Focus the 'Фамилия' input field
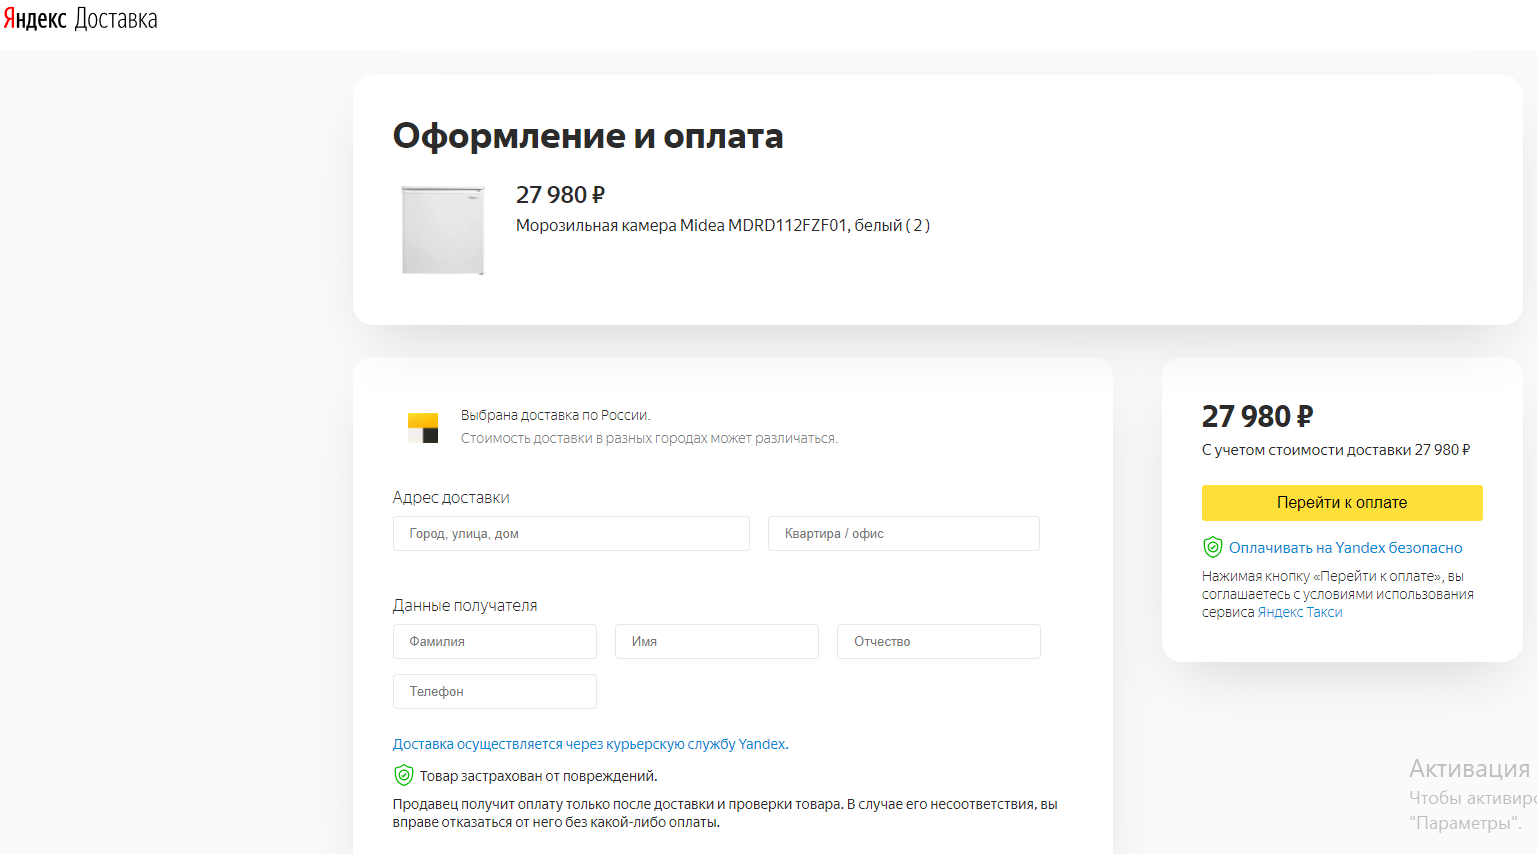The image size is (1537, 854). click(x=495, y=642)
